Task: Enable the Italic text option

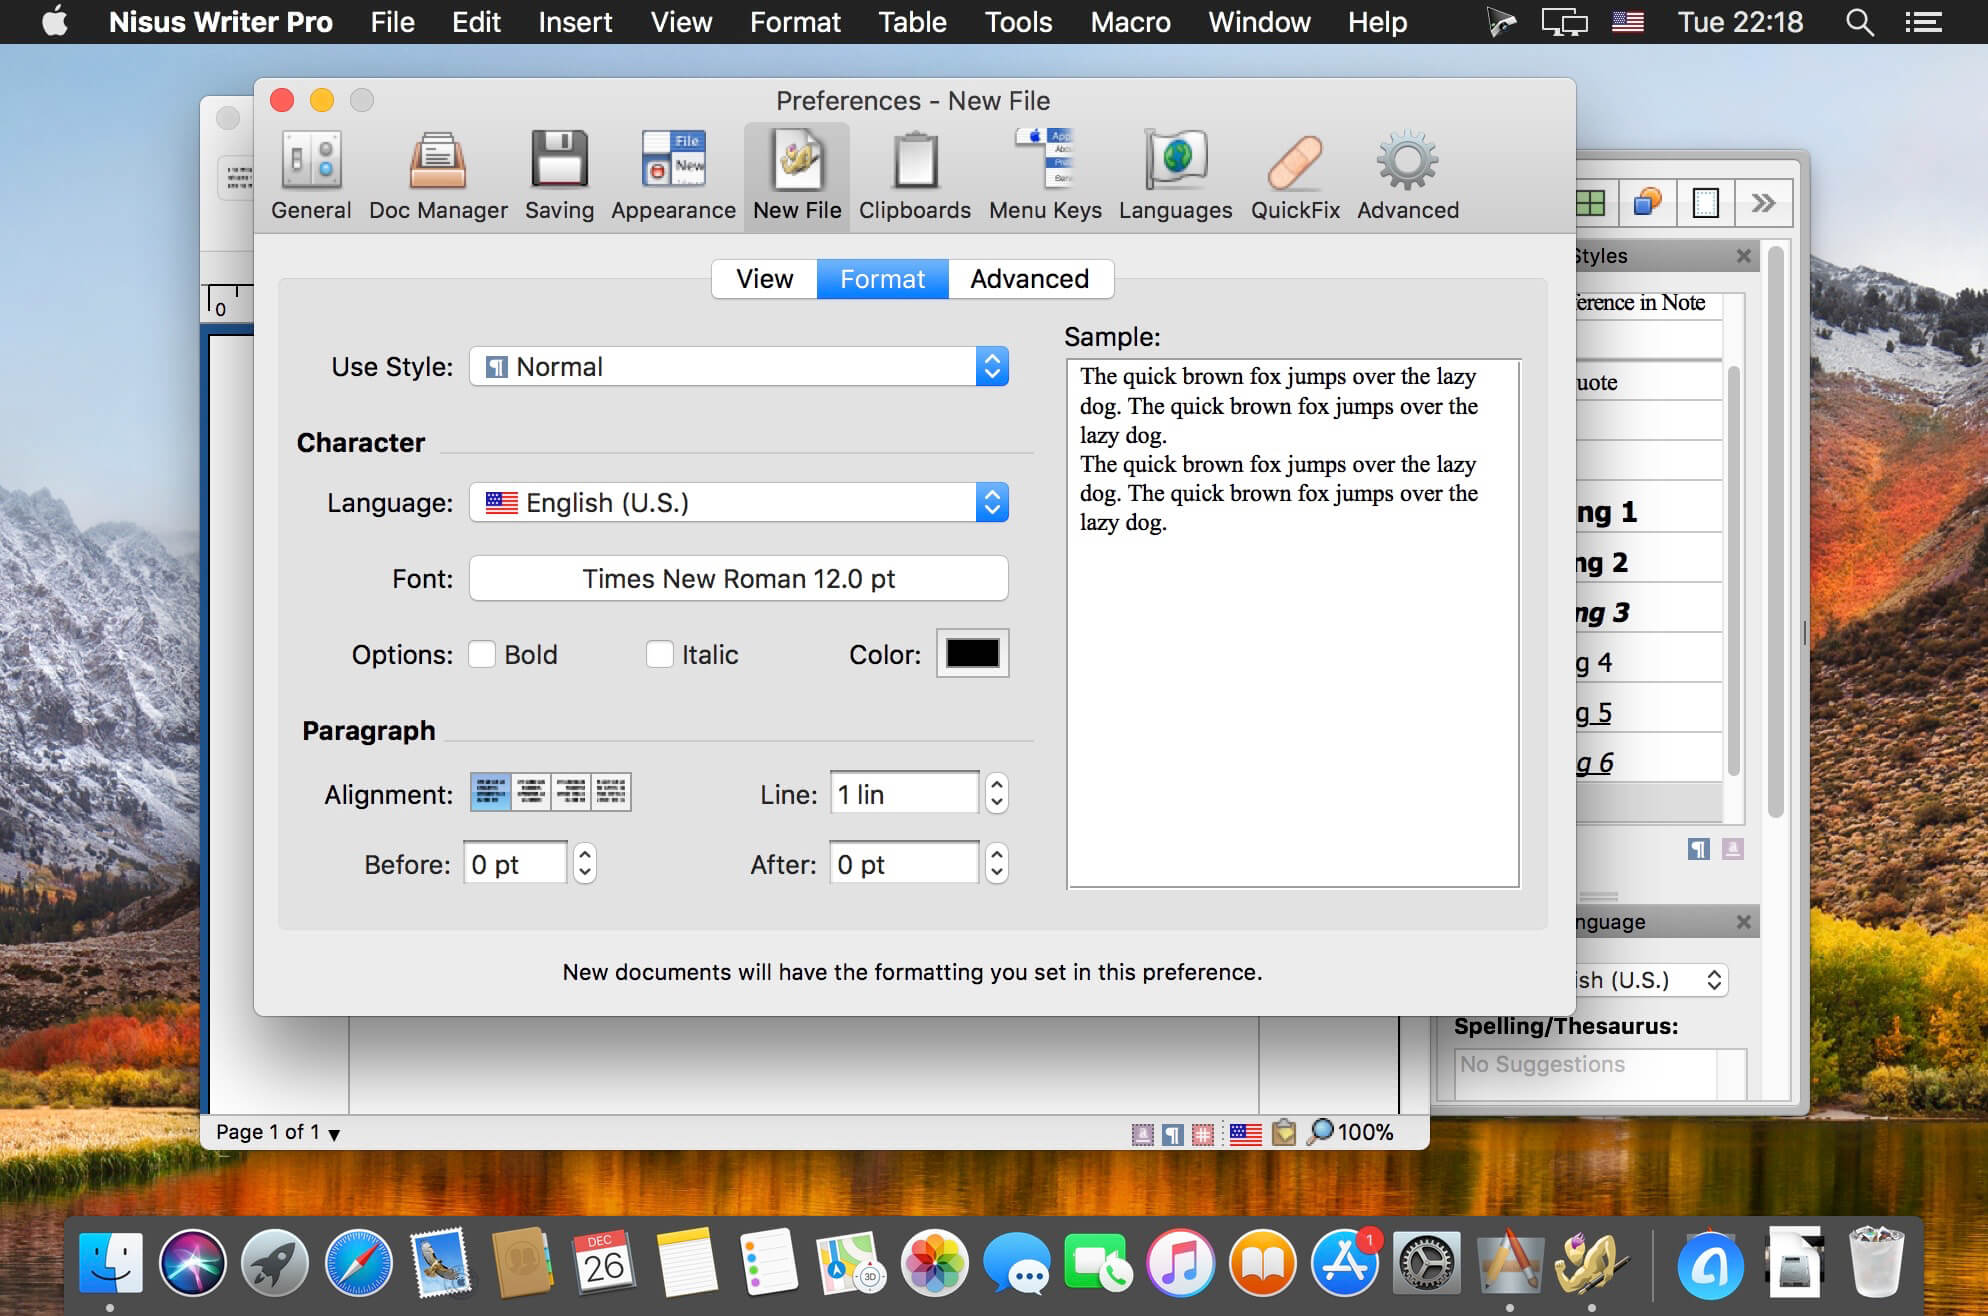Action: pyautogui.click(x=658, y=655)
